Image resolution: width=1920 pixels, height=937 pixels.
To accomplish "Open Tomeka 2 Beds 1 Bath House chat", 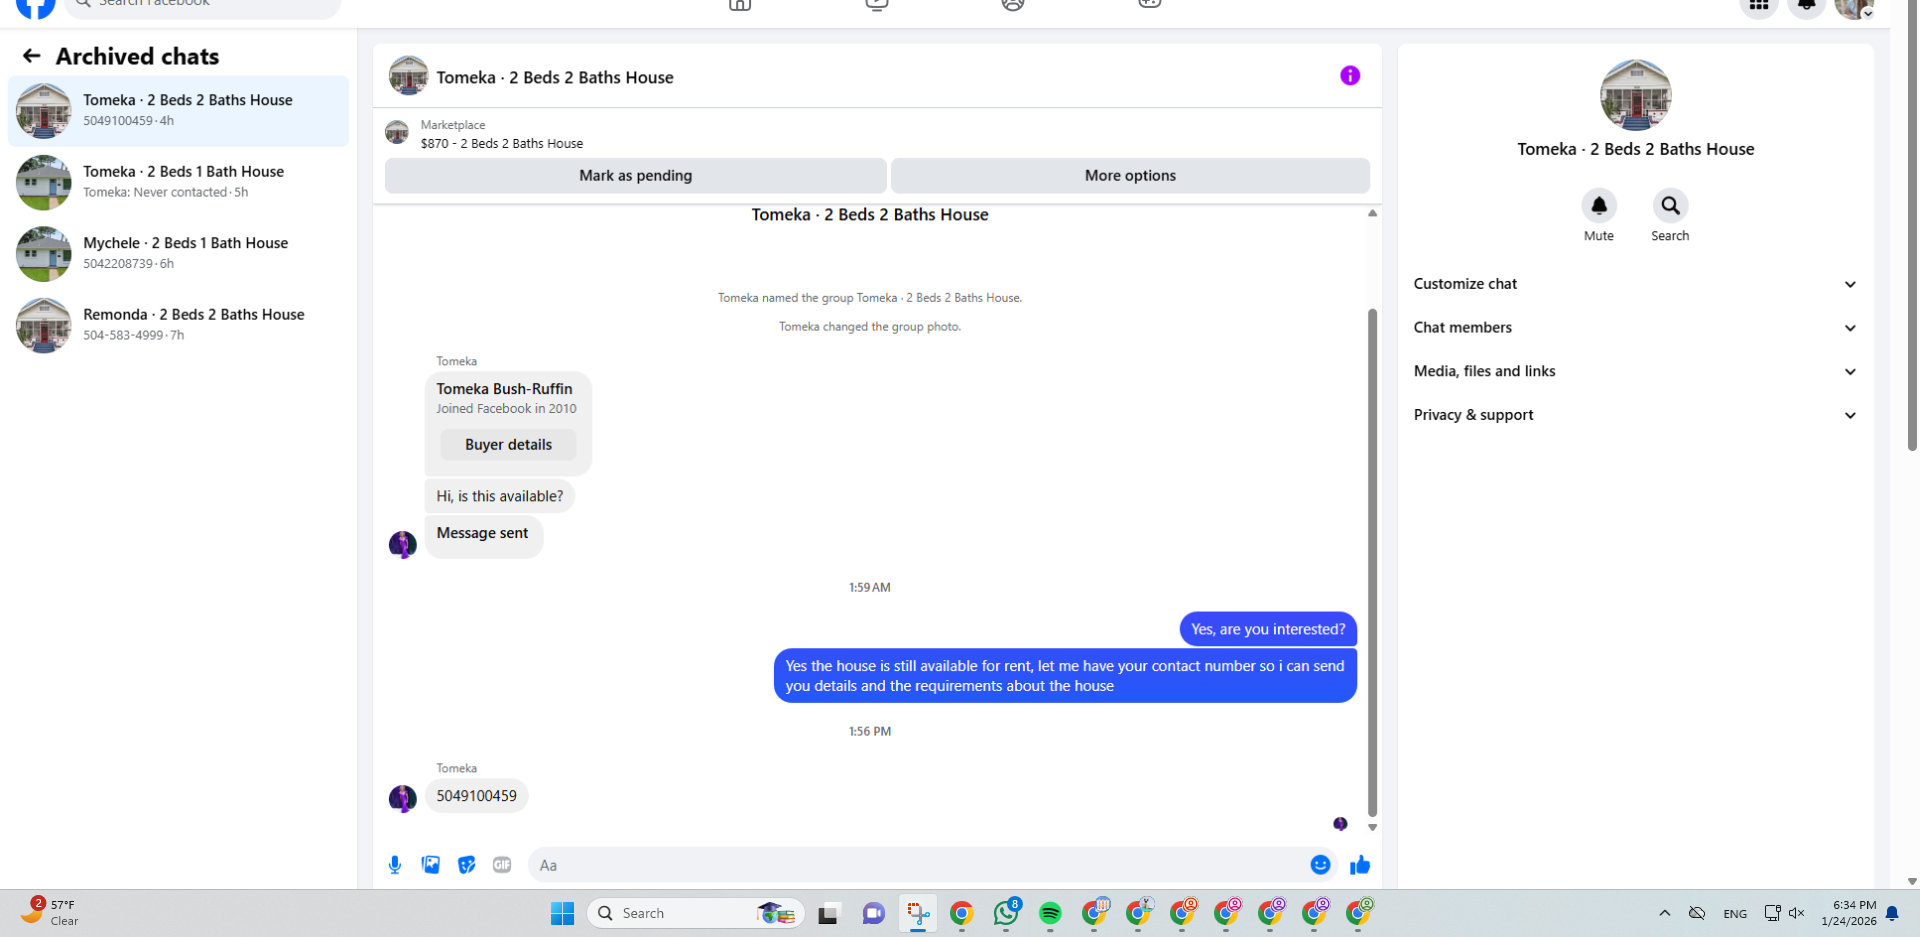I will coord(179,182).
